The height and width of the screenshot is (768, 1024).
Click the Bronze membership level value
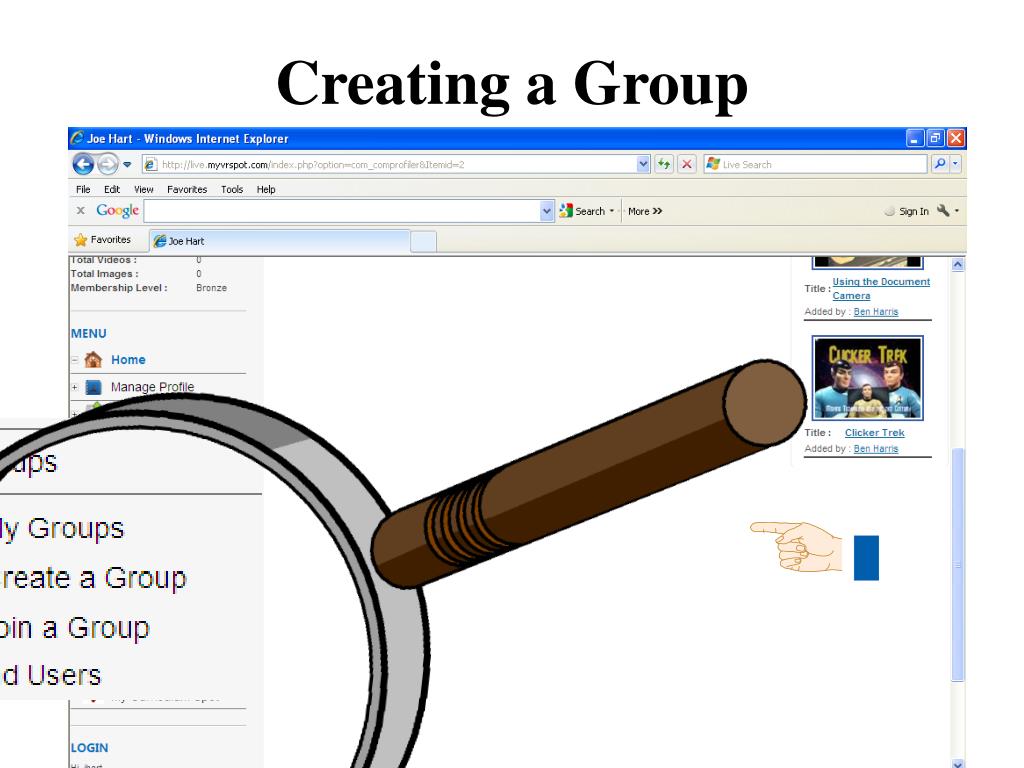[x=212, y=287]
